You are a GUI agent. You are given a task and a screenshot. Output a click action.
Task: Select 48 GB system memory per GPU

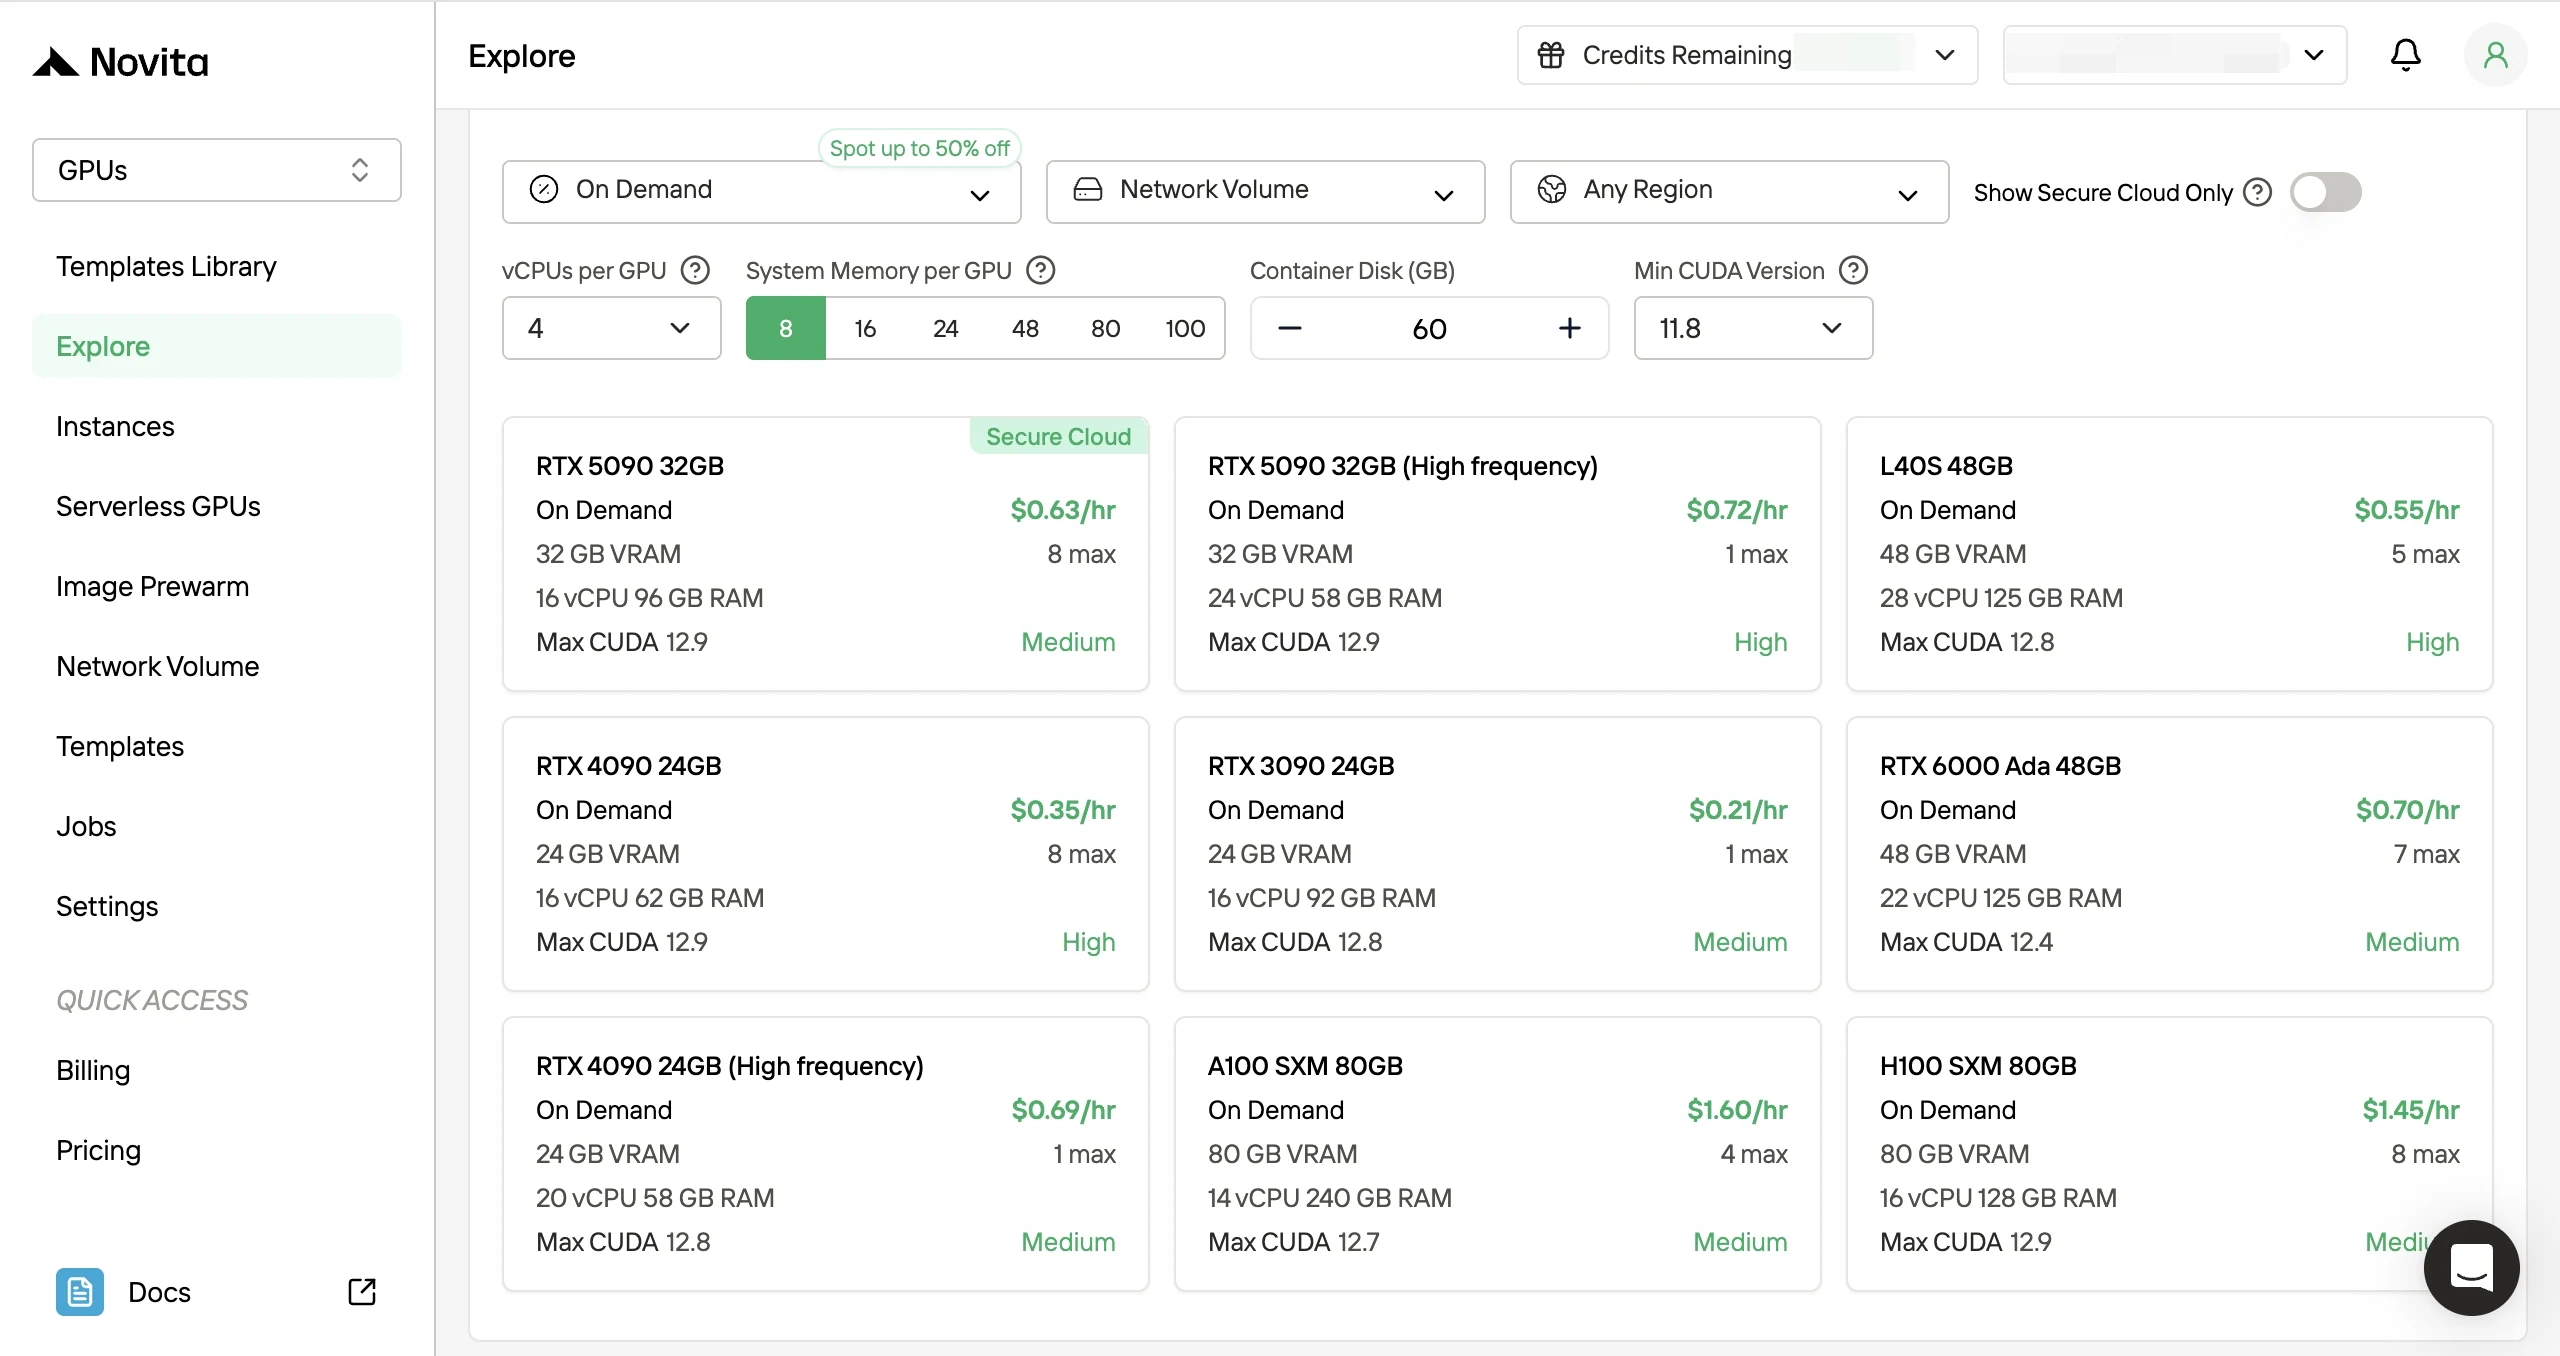[x=1025, y=328]
